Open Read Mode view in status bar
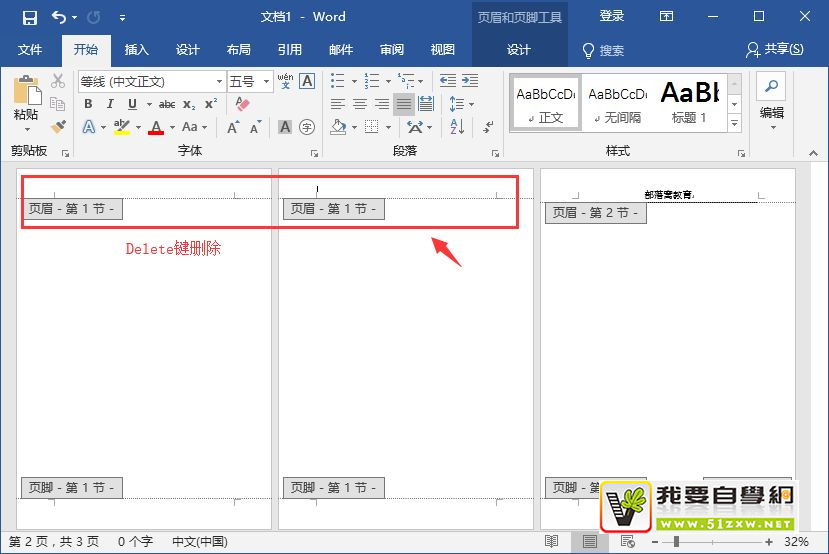 coord(551,541)
